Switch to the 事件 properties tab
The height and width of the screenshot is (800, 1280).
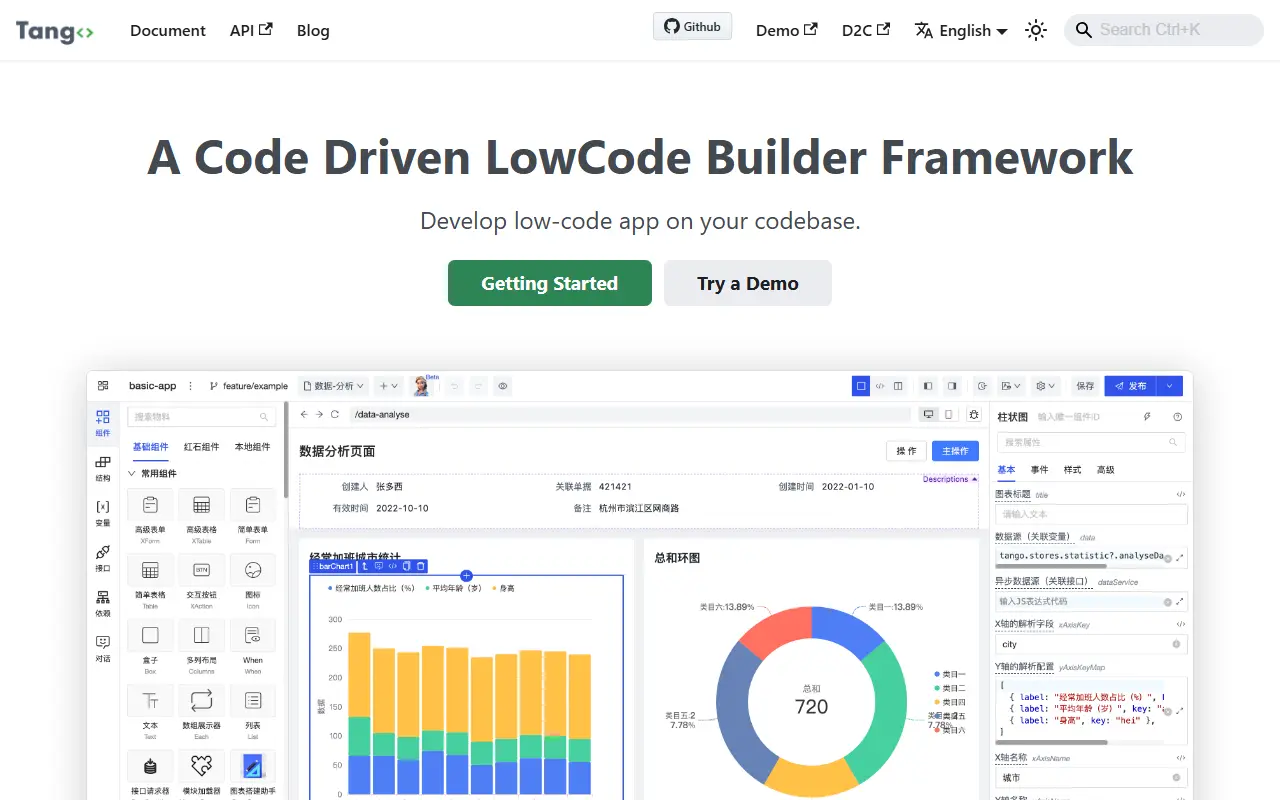click(1040, 470)
